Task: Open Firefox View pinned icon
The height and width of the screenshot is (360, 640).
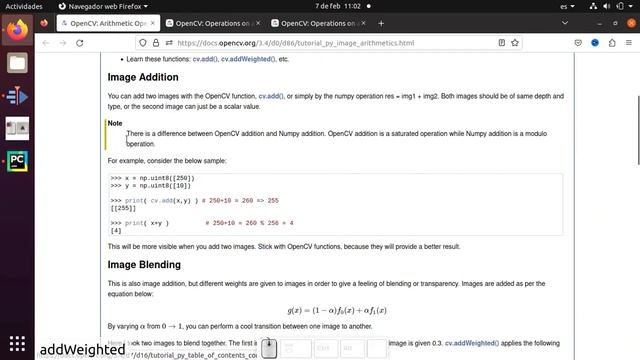Action: pyautogui.click(x=44, y=23)
